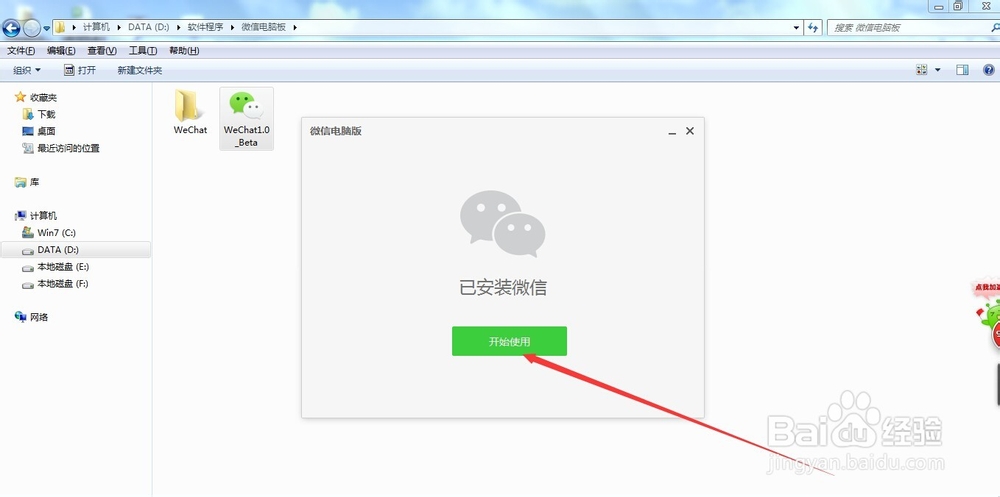Go forward with the Explorer forward arrow
Screen dimensions: 1000x497
click(31, 28)
